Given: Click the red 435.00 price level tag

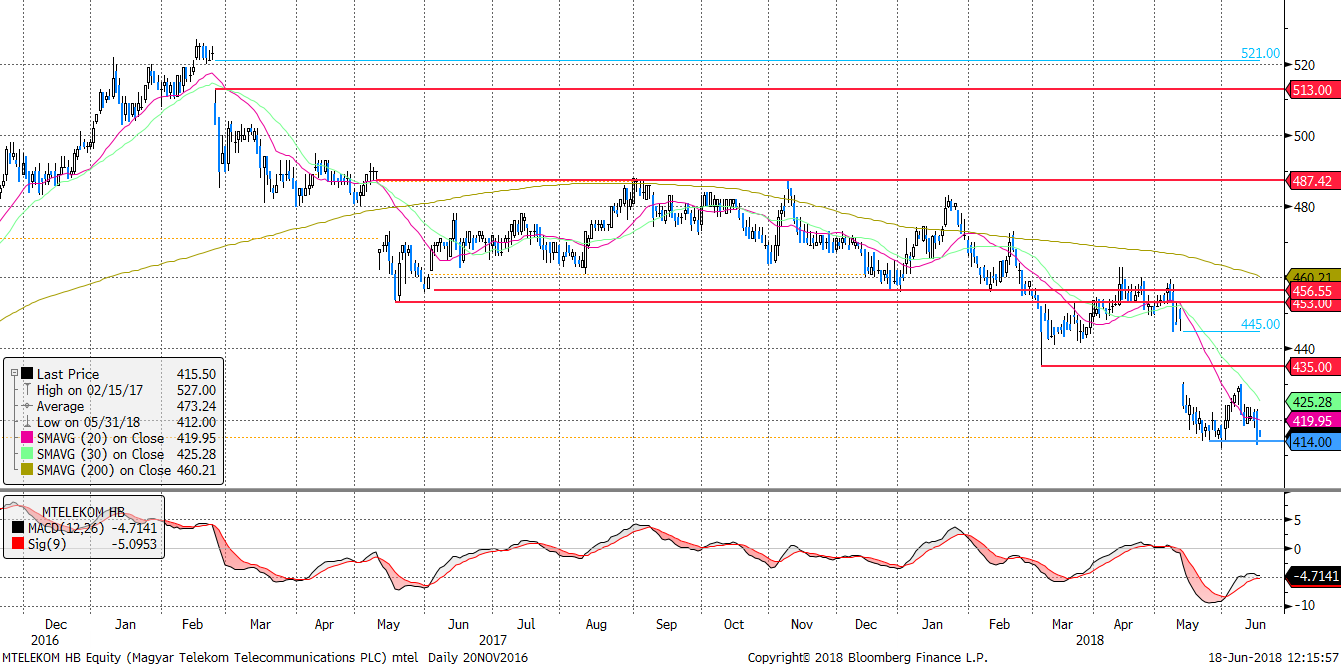Looking at the screenshot, I should point(1312,366).
